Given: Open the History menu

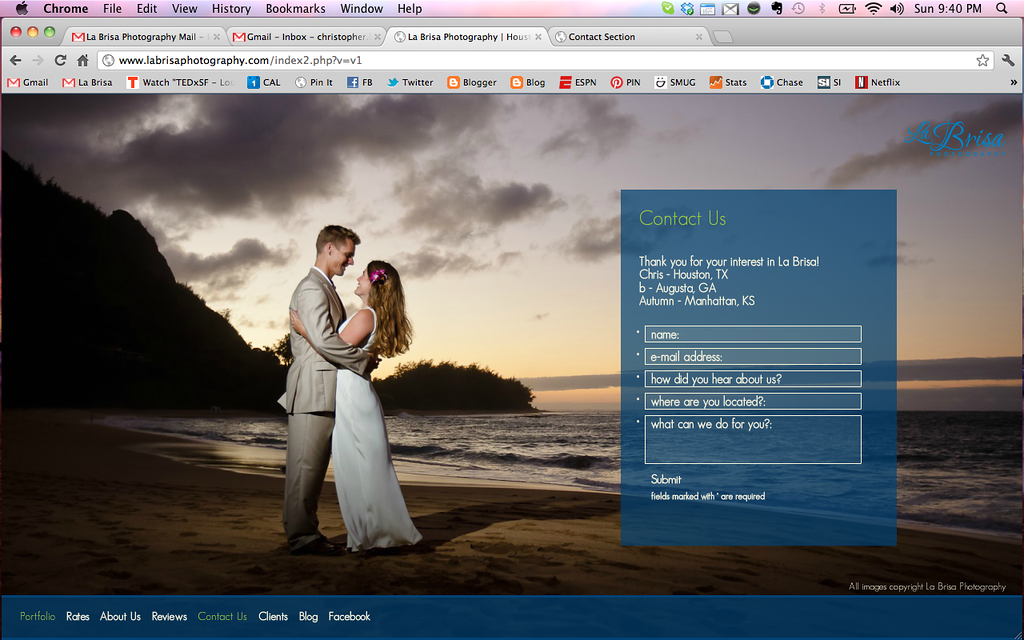Looking at the screenshot, I should [x=231, y=8].
